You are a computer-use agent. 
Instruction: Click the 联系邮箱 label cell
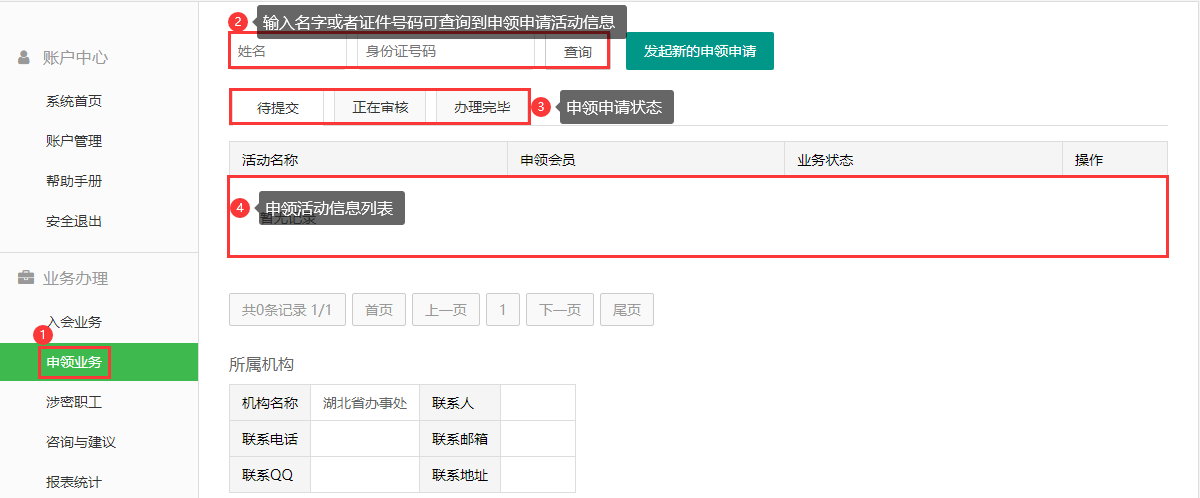[x=460, y=439]
